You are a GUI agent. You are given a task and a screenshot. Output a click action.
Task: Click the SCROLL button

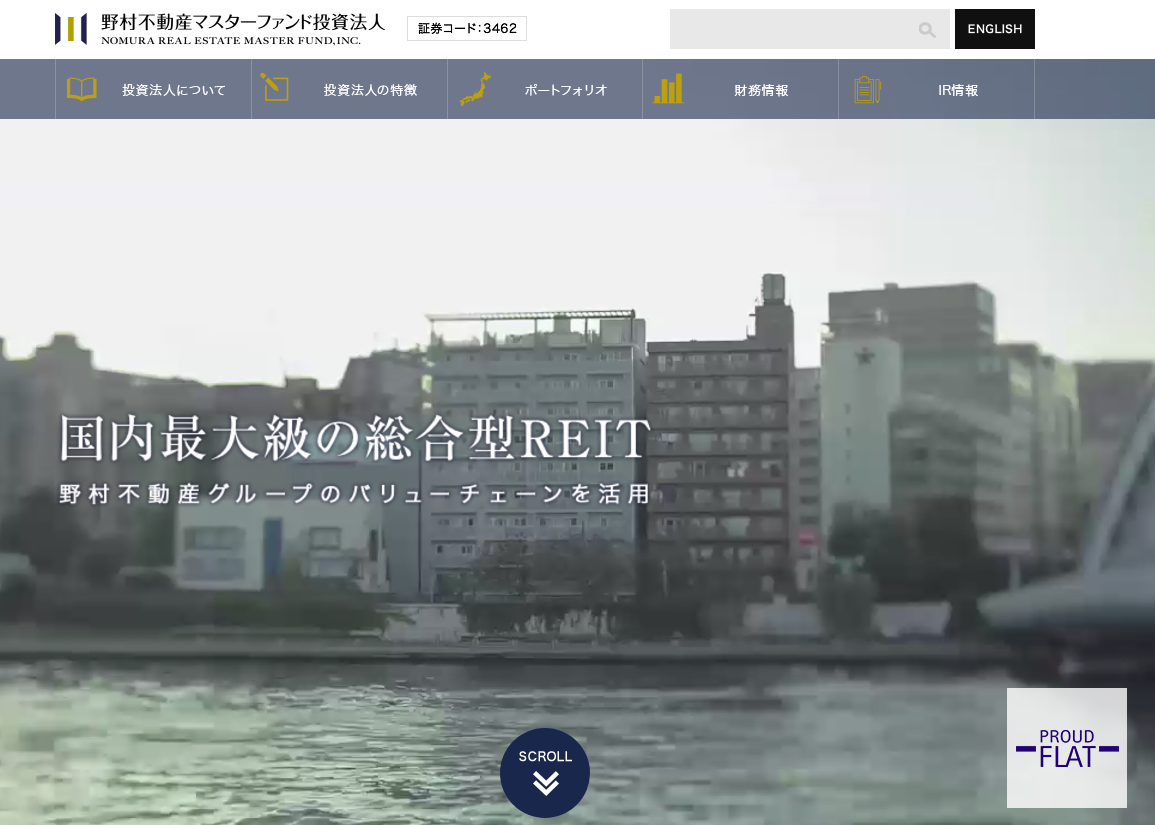545,772
